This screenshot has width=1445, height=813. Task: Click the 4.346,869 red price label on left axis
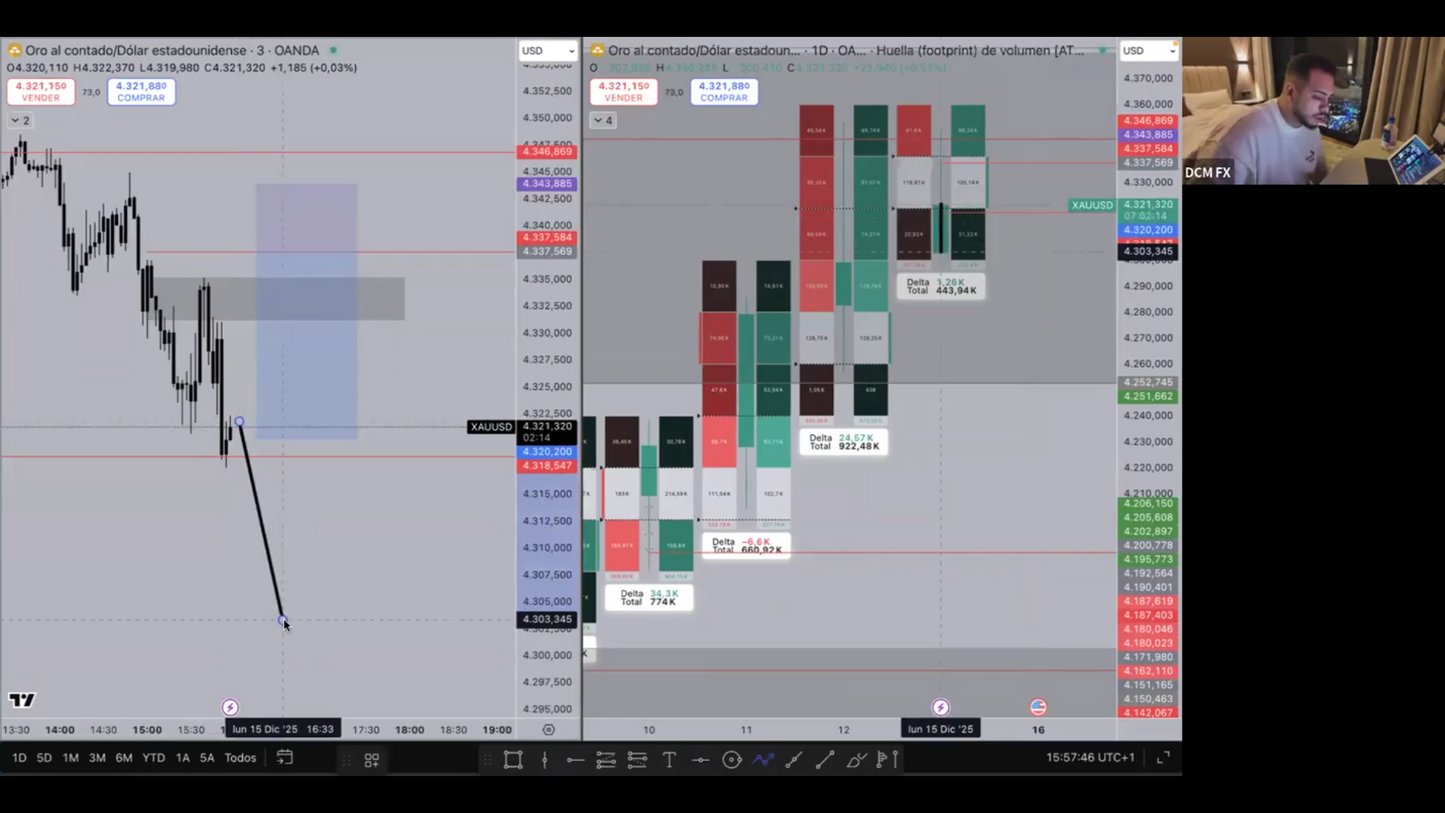[547, 152]
